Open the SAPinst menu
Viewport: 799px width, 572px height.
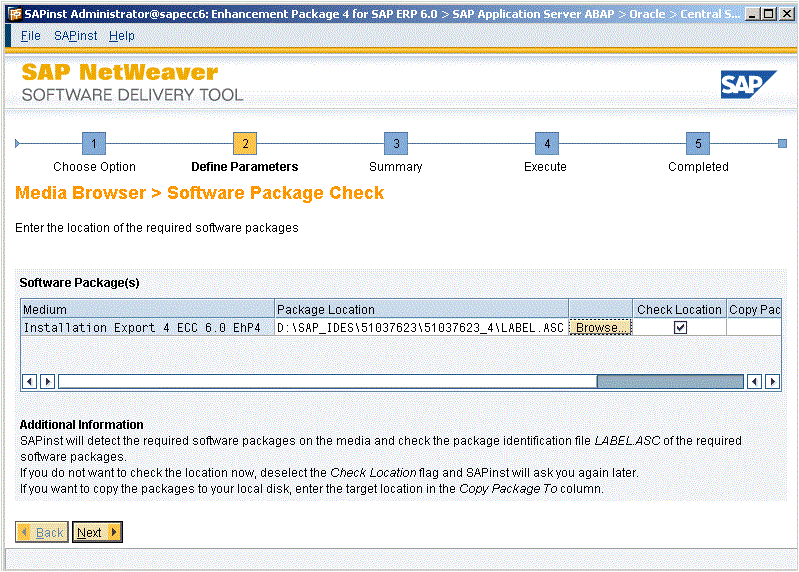coord(74,36)
